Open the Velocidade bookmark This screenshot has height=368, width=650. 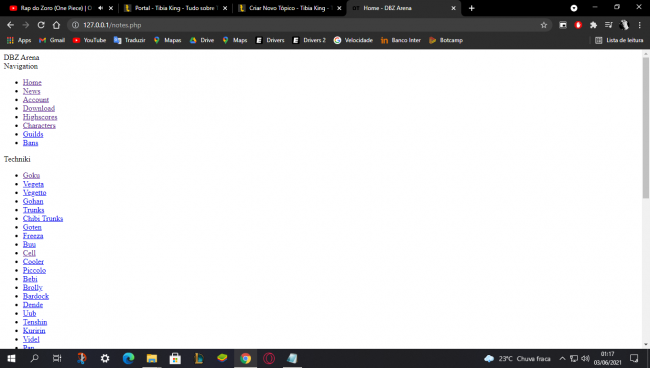[x=353, y=40]
